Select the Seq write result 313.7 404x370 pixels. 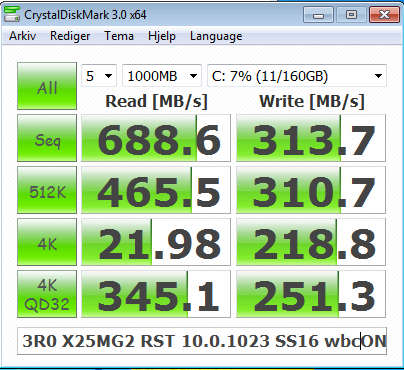click(311, 138)
